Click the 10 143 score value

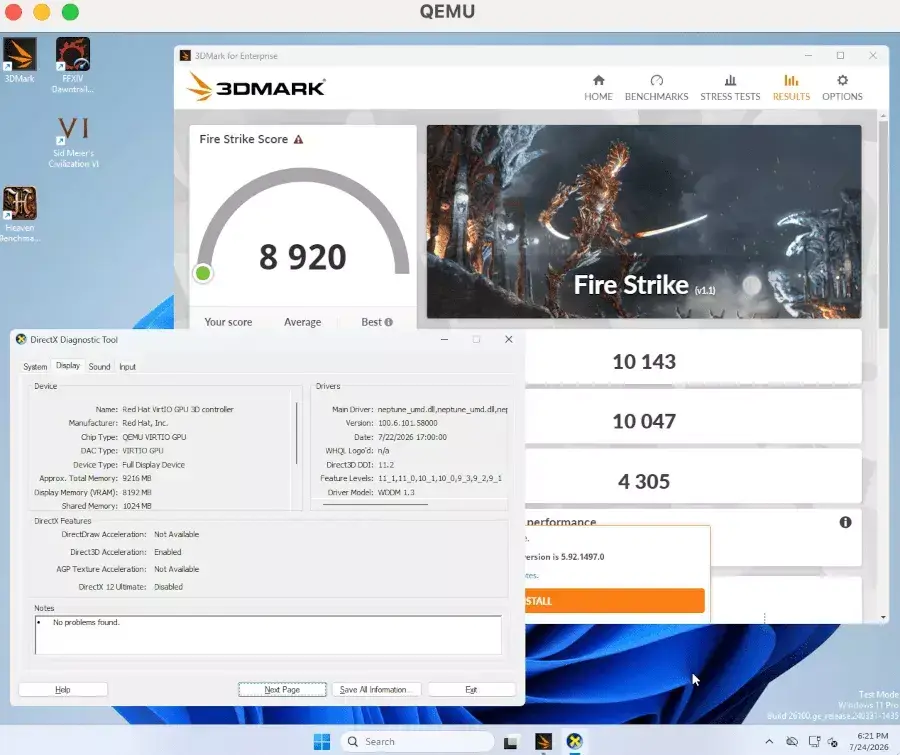[x=644, y=362]
